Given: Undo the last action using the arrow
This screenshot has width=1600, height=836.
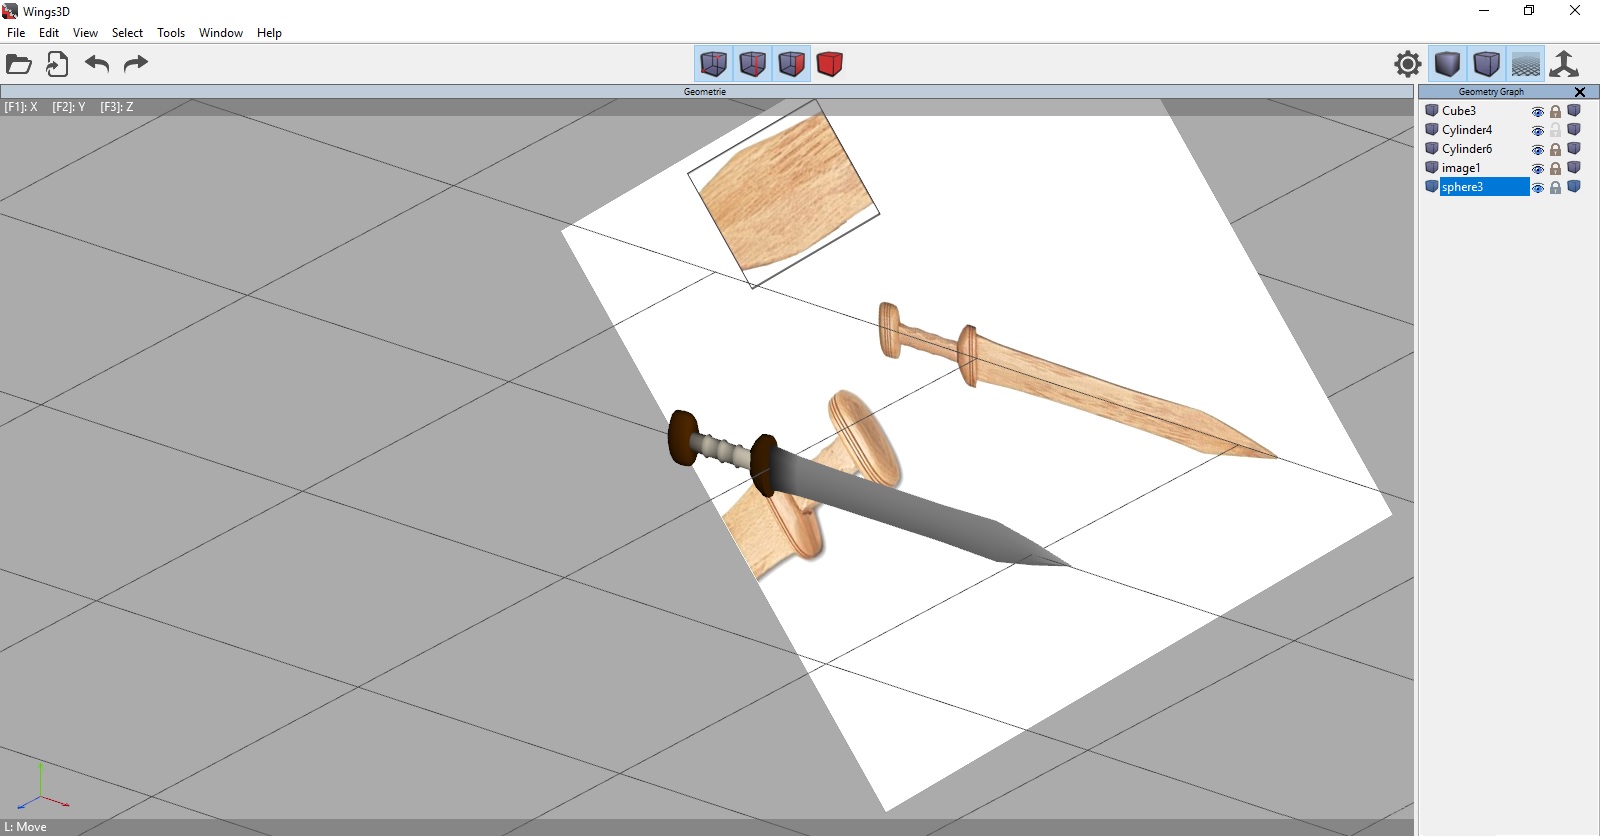Looking at the screenshot, I should (97, 65).
